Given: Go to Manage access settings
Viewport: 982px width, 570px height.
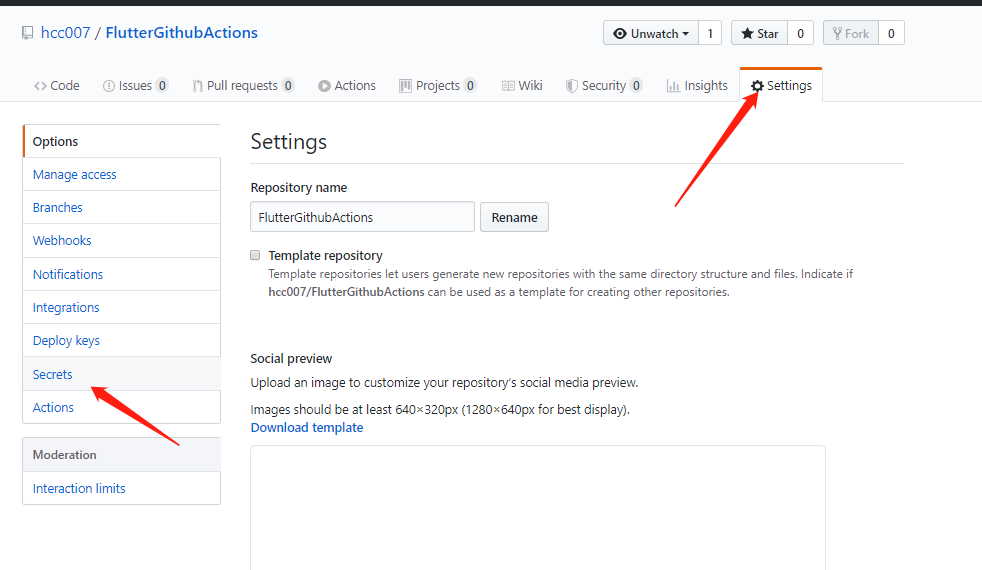Looking at the screenshot, I should pos(75,174).
